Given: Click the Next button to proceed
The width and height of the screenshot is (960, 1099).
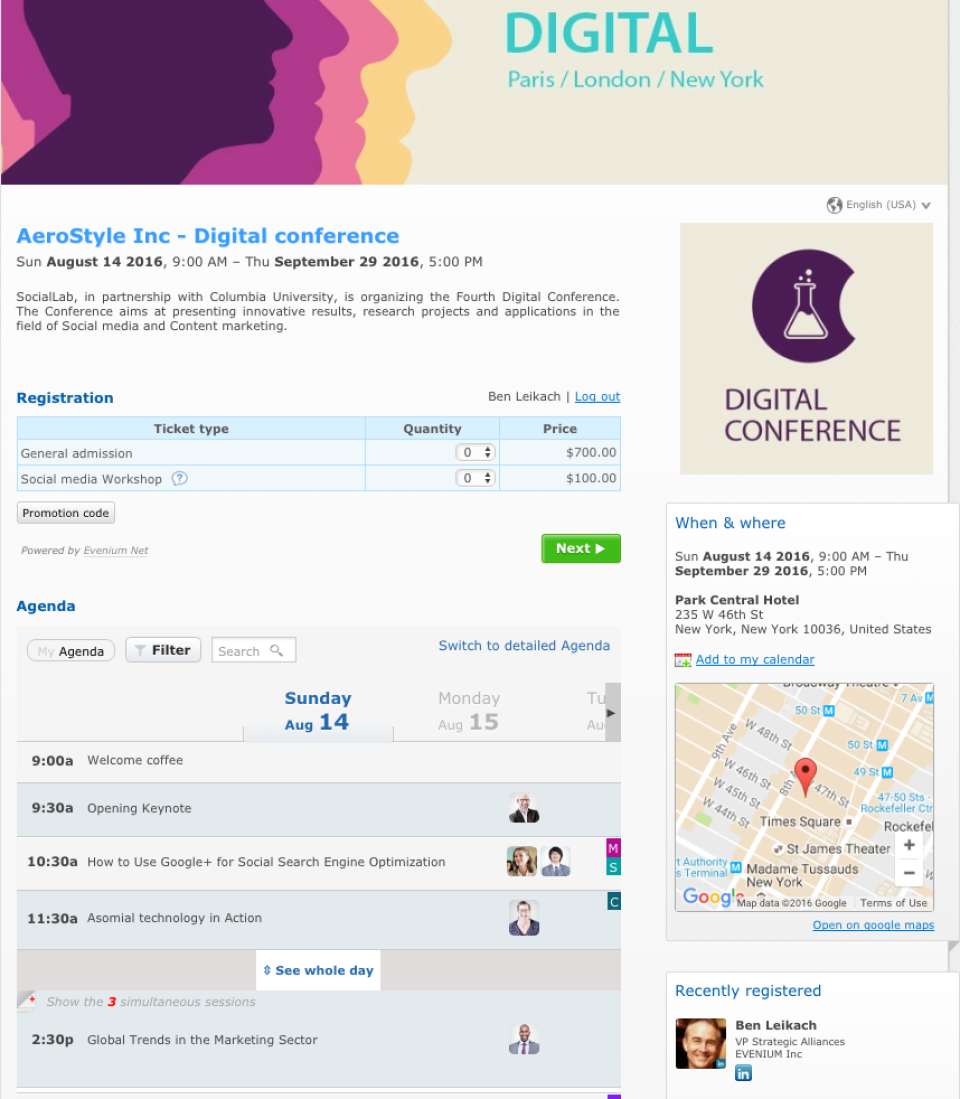Looking at the screenshot, I should (x=580, y=548).
